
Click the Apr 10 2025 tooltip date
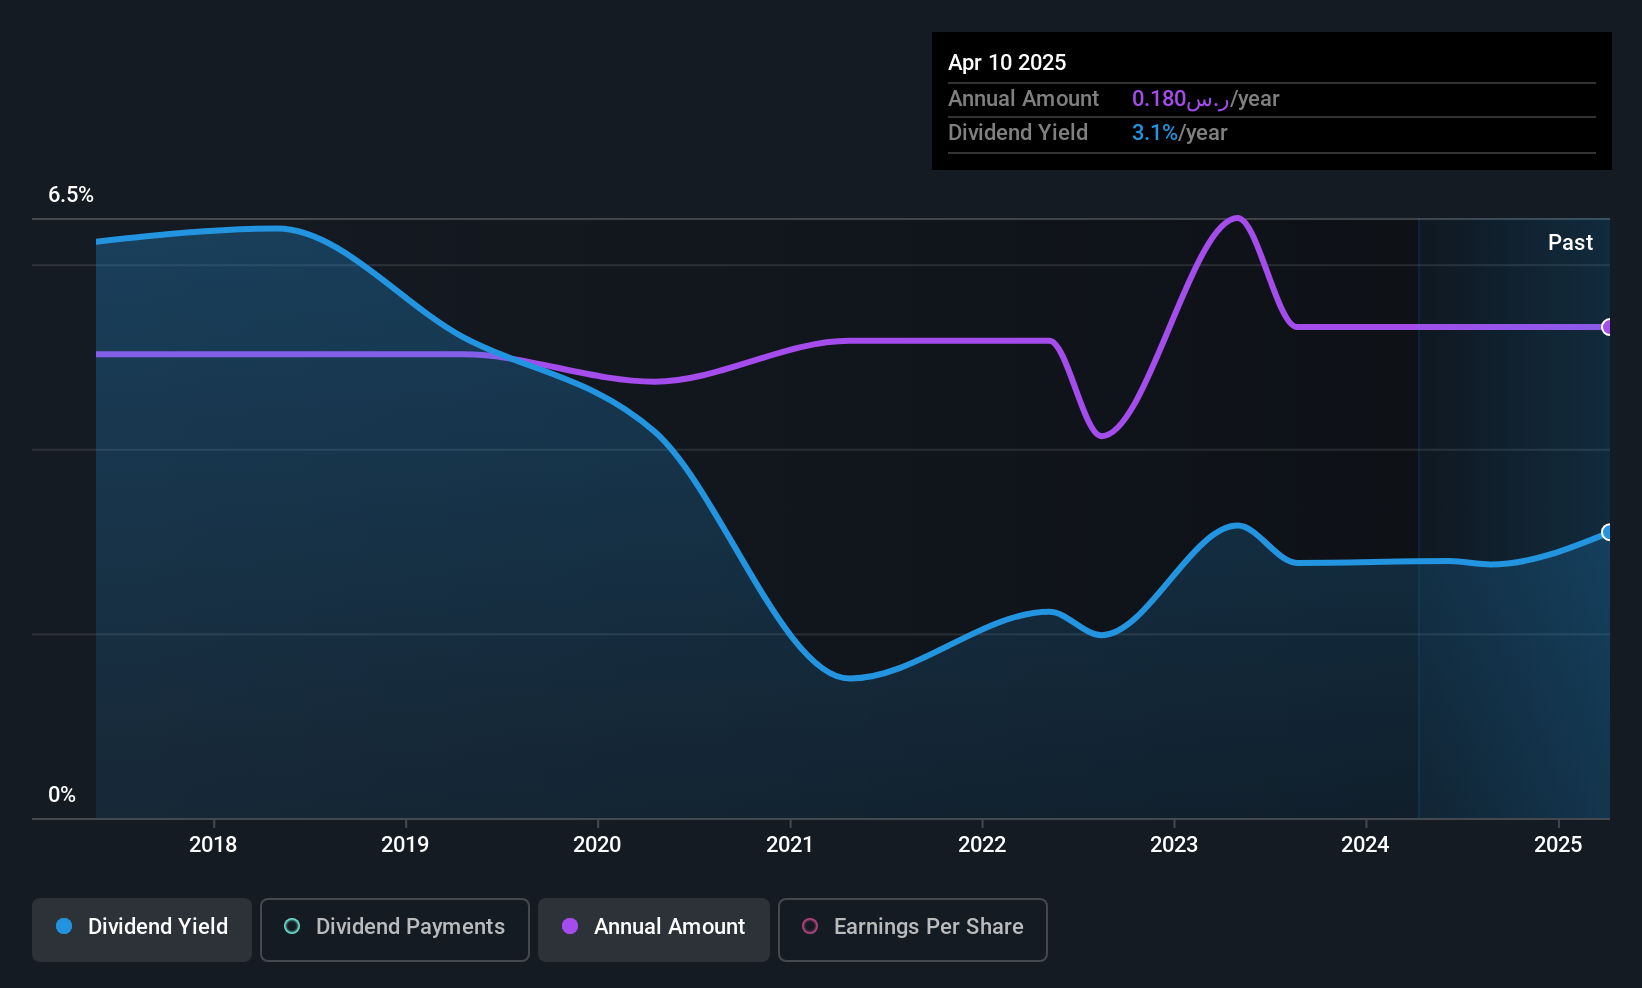point(1007,62)
